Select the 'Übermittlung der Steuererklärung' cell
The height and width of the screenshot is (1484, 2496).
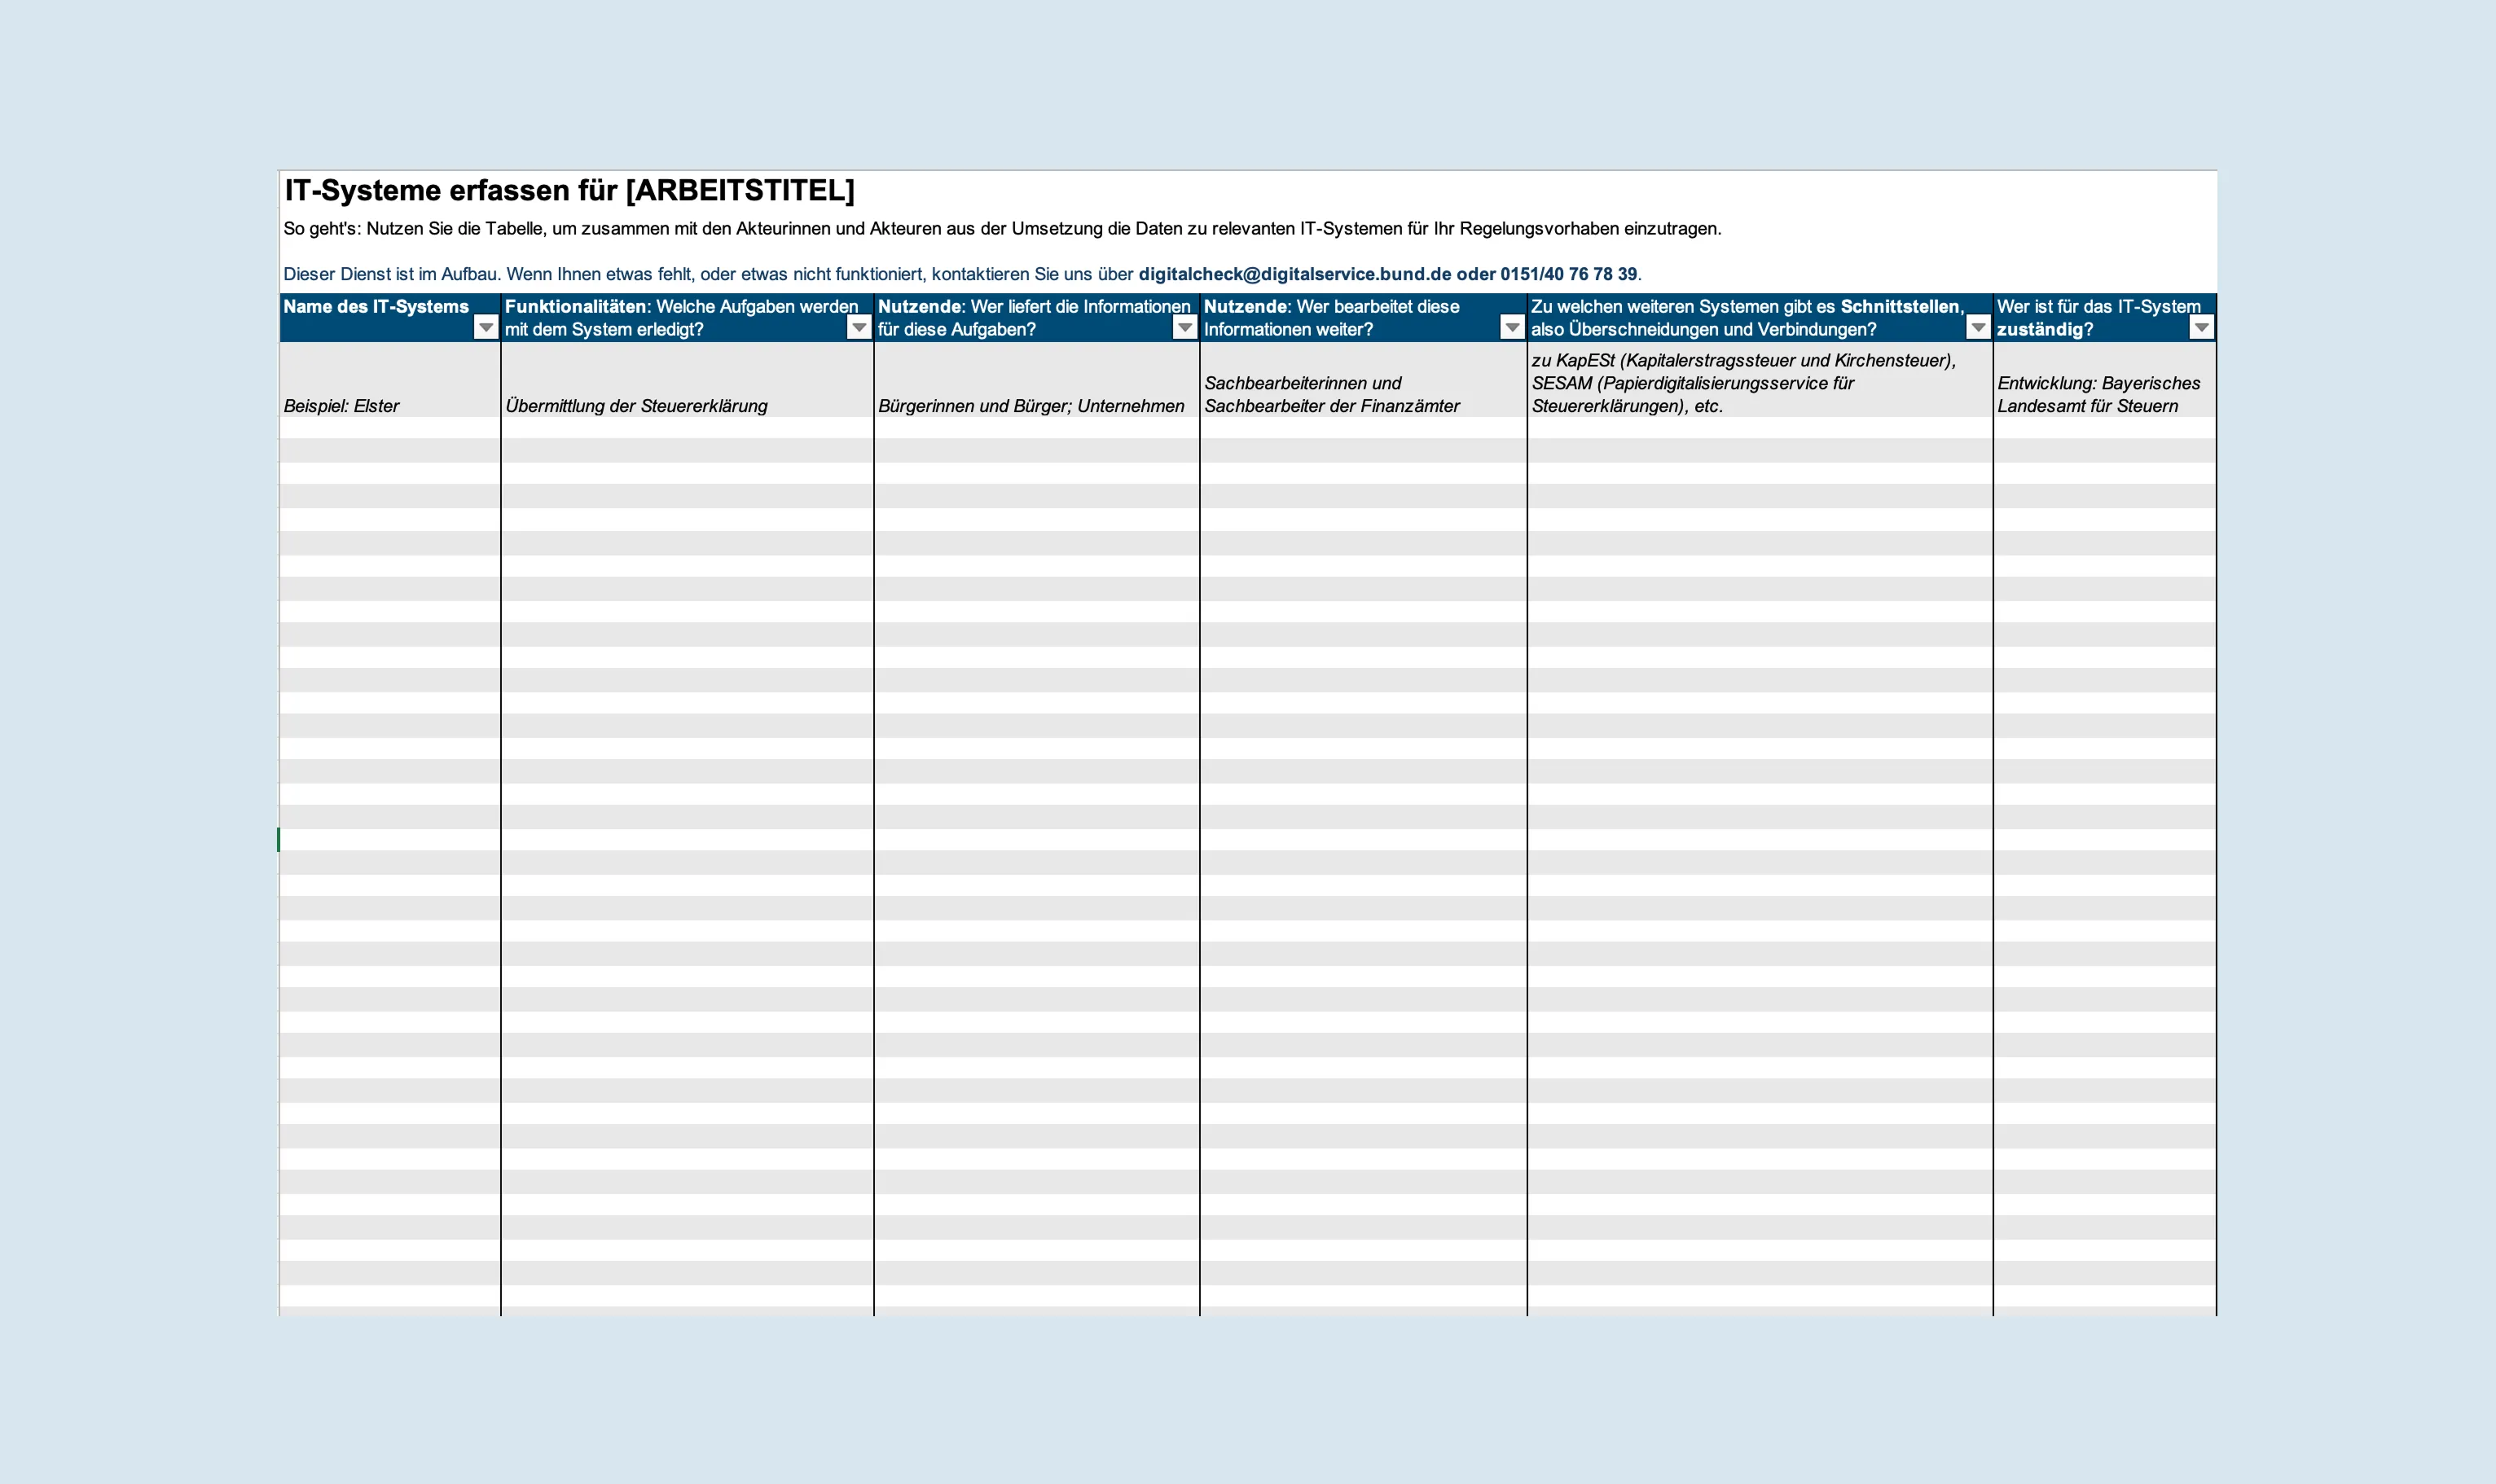click(687, 380)
